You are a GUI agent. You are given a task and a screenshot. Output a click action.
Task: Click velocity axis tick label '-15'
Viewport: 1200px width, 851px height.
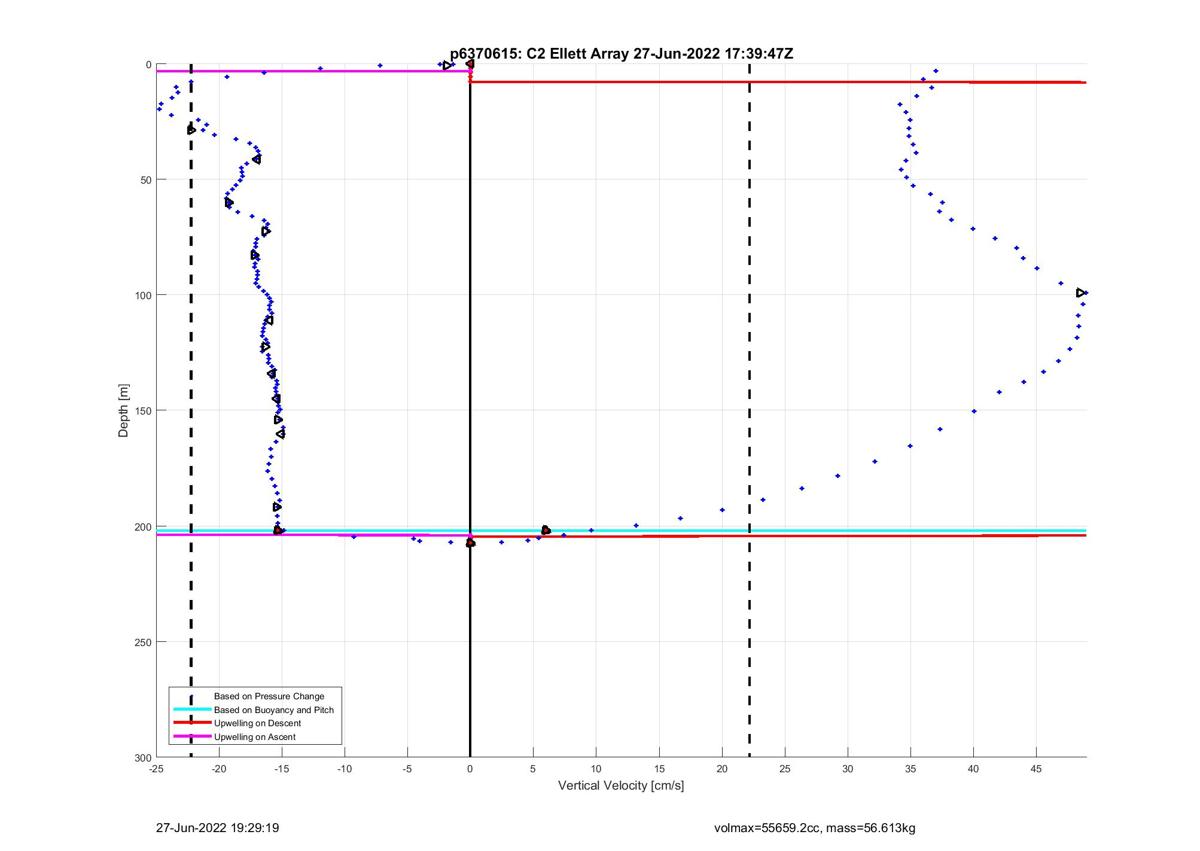tap(282, 769)
